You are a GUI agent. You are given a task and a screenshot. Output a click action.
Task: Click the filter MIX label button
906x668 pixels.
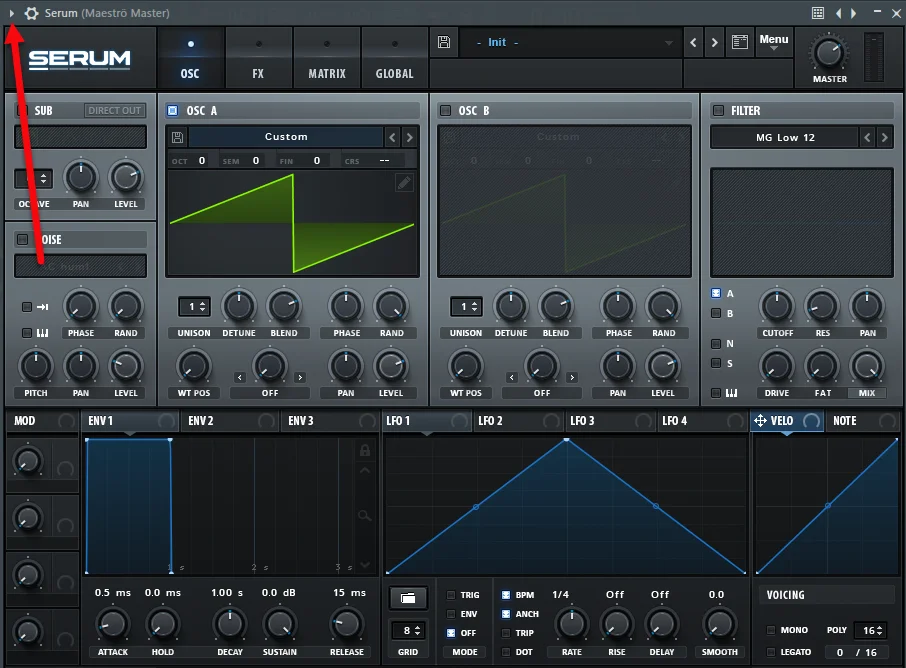pos(867,393)
